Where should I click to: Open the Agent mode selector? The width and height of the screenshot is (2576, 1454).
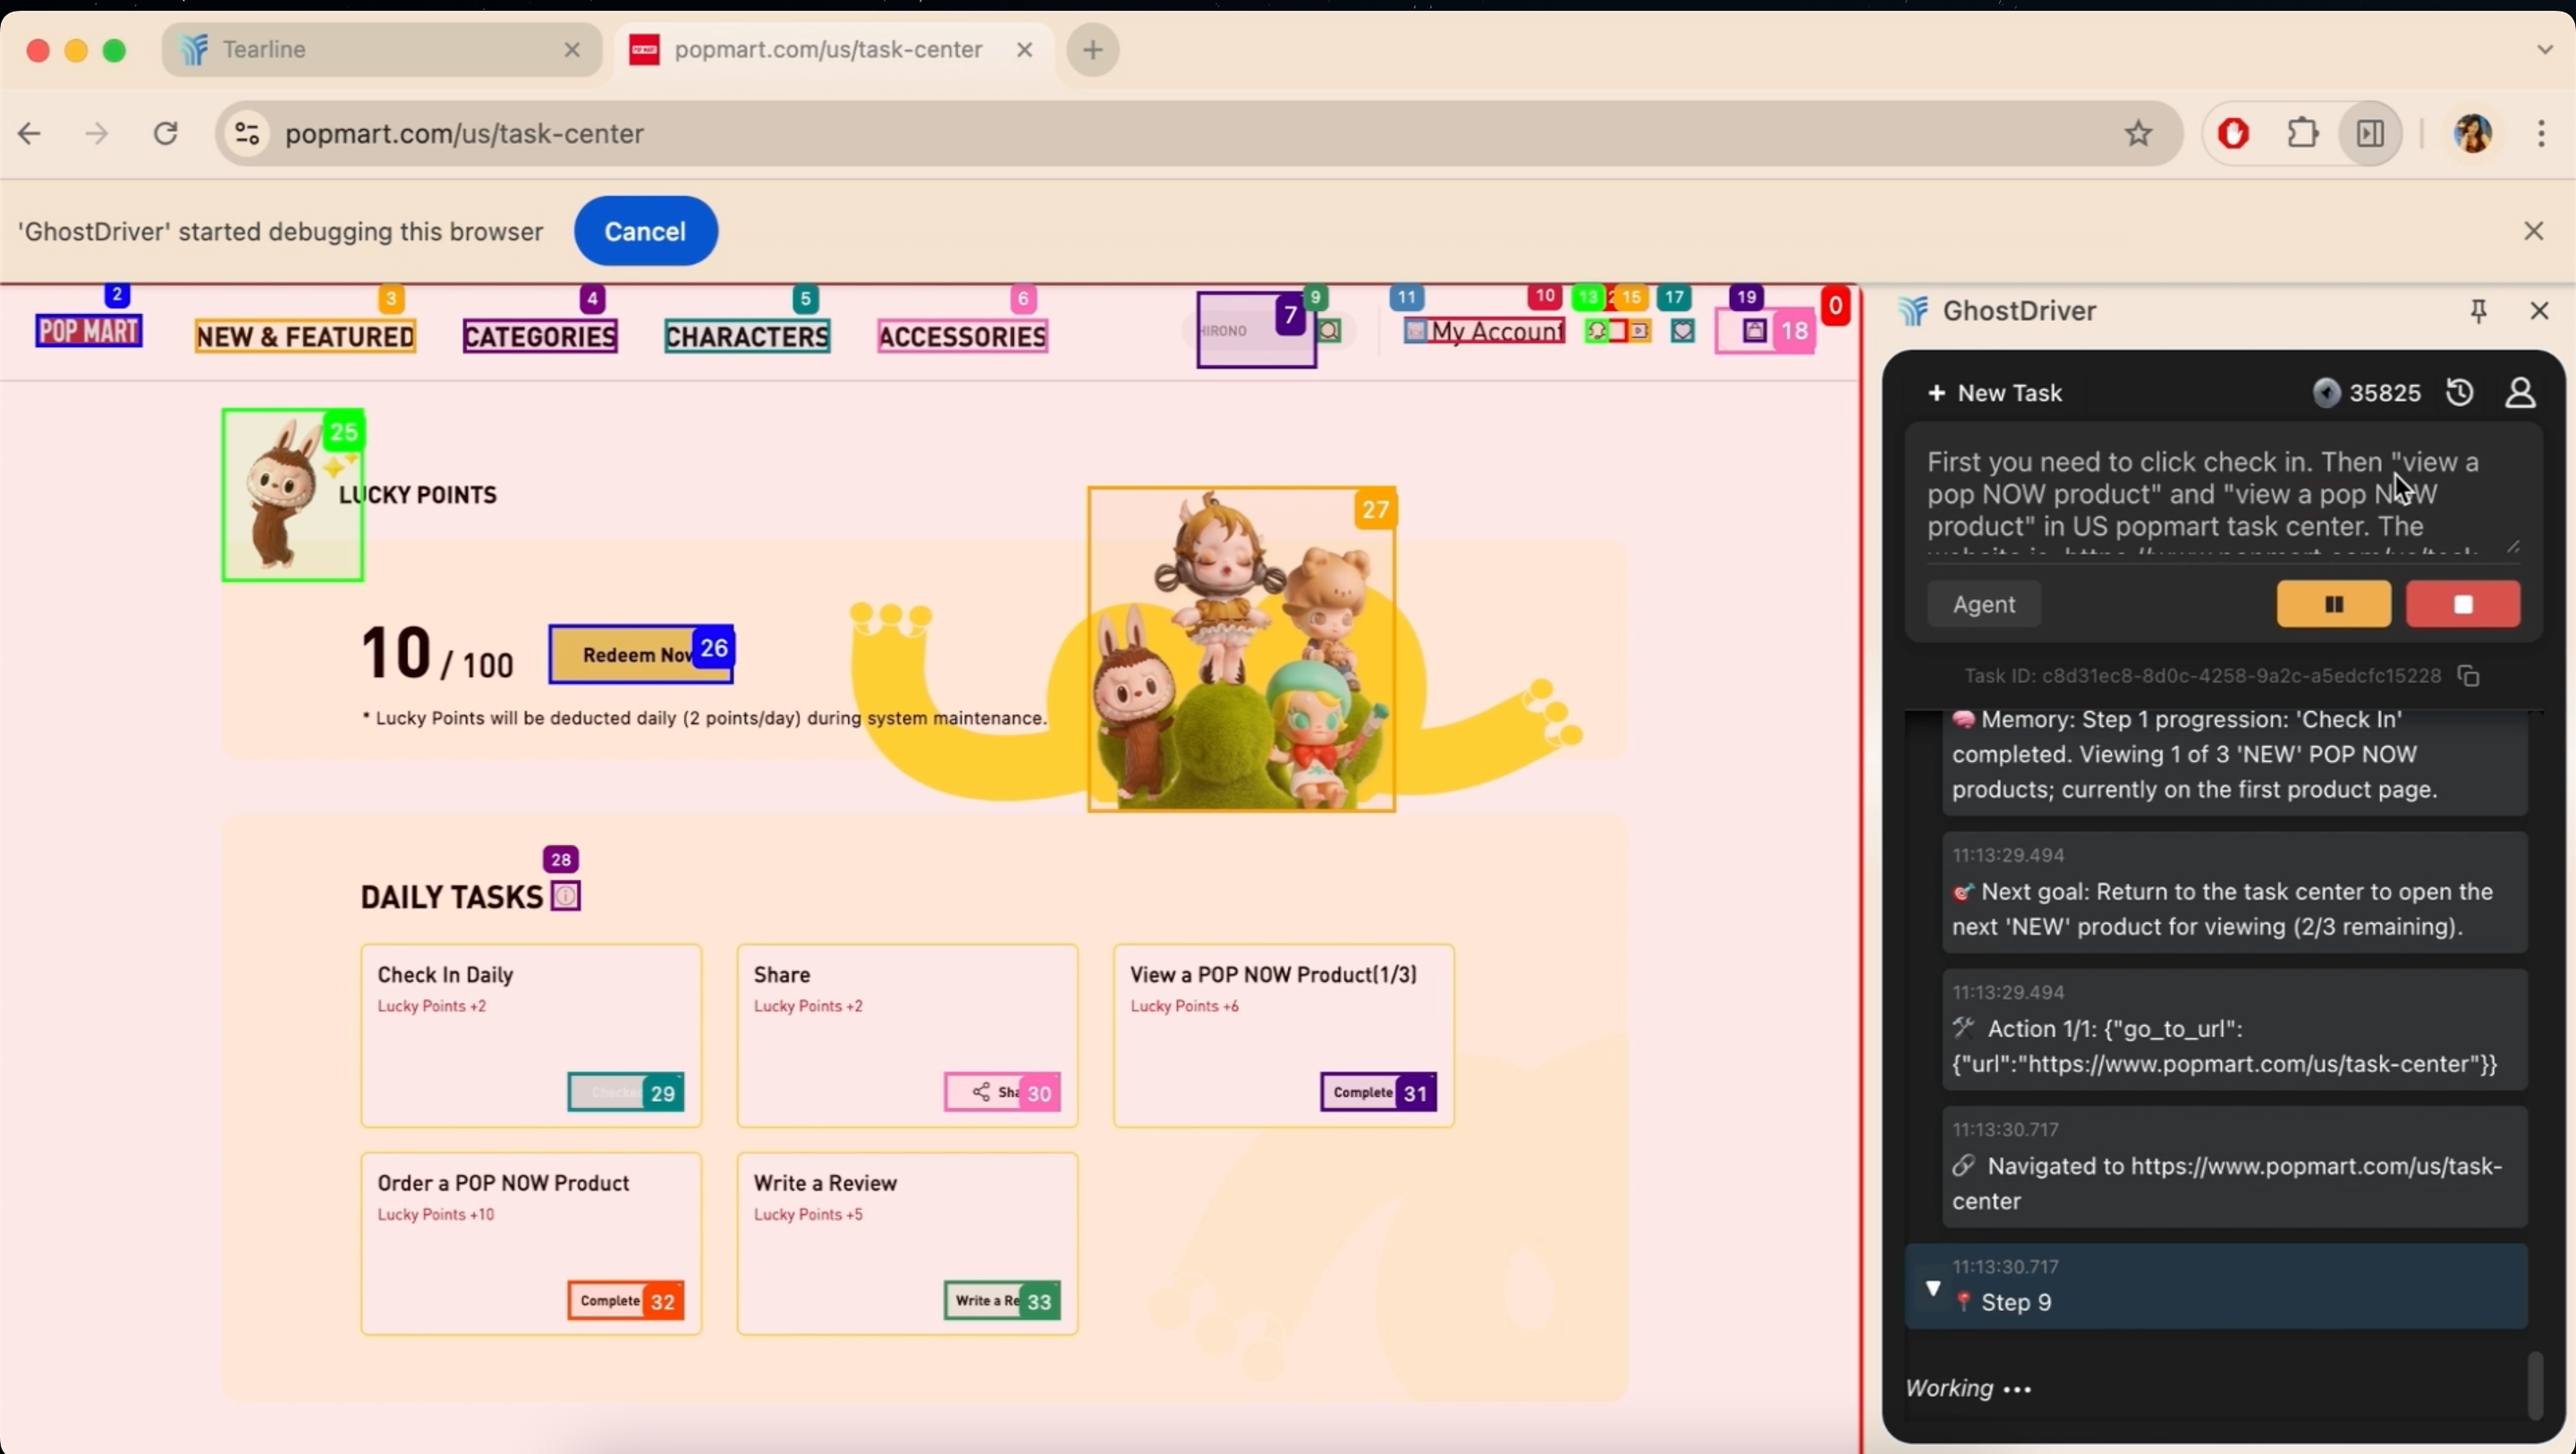[1984, 604]
